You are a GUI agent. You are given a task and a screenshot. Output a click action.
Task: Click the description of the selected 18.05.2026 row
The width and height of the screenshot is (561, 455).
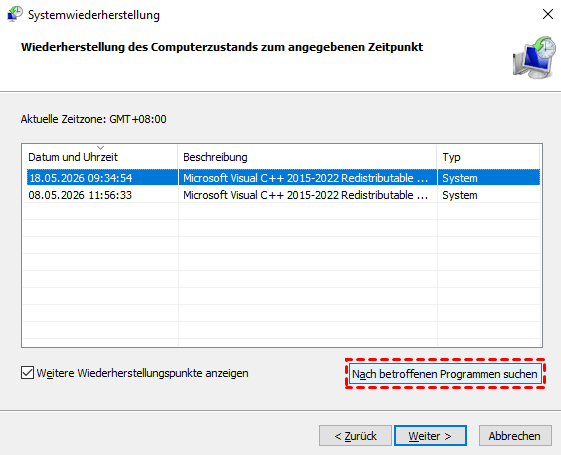click(x=306, y=178)
